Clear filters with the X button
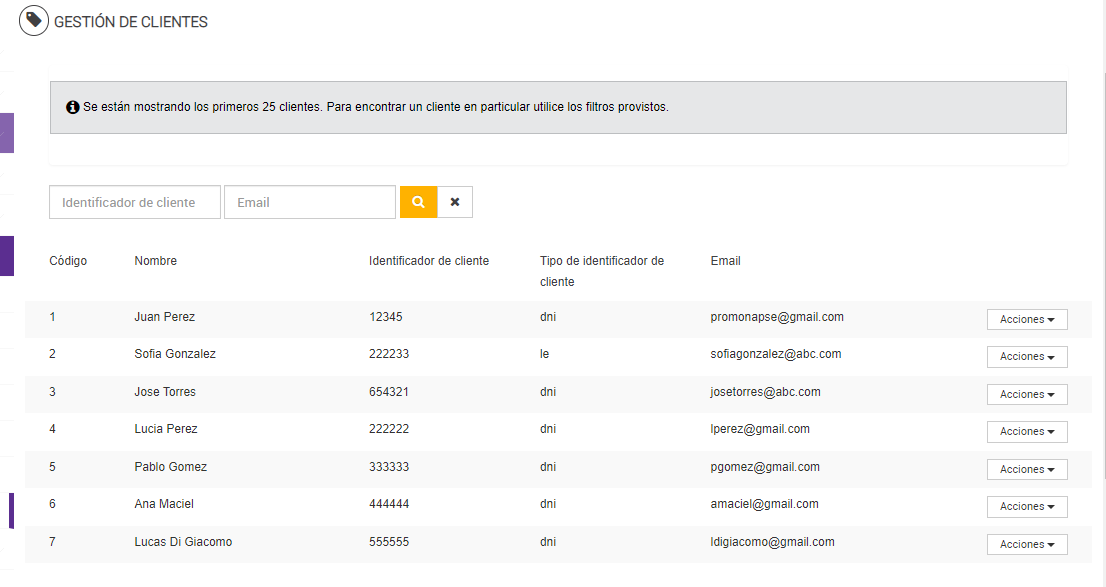1106x587 pixels. [x=455, y=202]
